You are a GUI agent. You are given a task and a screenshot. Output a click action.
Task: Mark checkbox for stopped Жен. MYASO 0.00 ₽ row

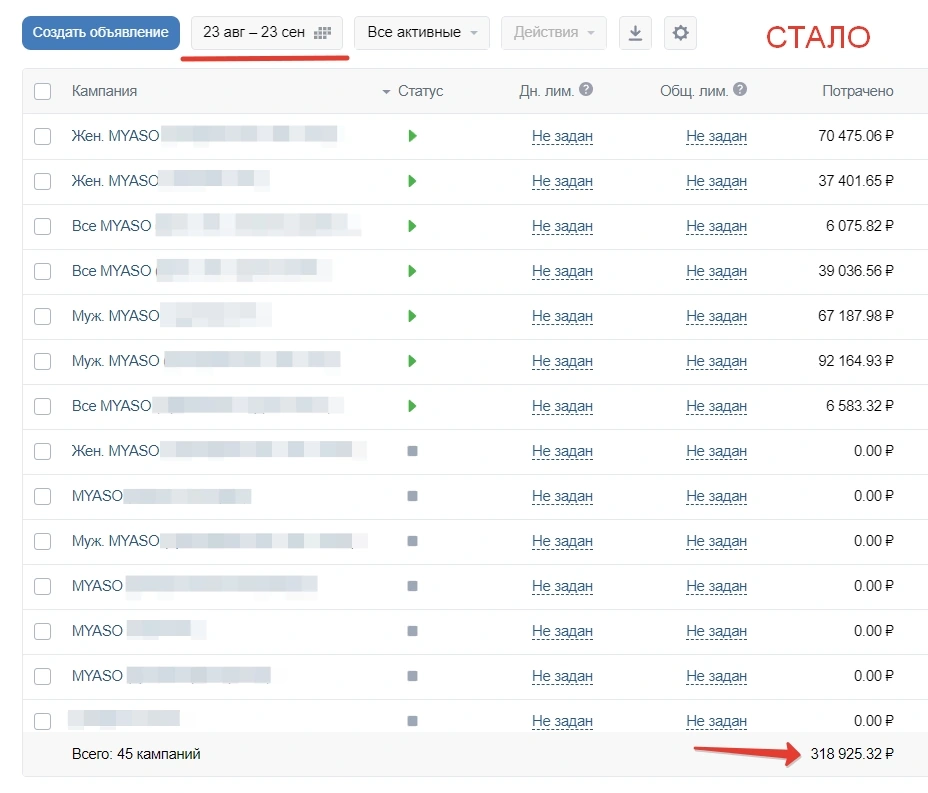[x=43, y=451]
